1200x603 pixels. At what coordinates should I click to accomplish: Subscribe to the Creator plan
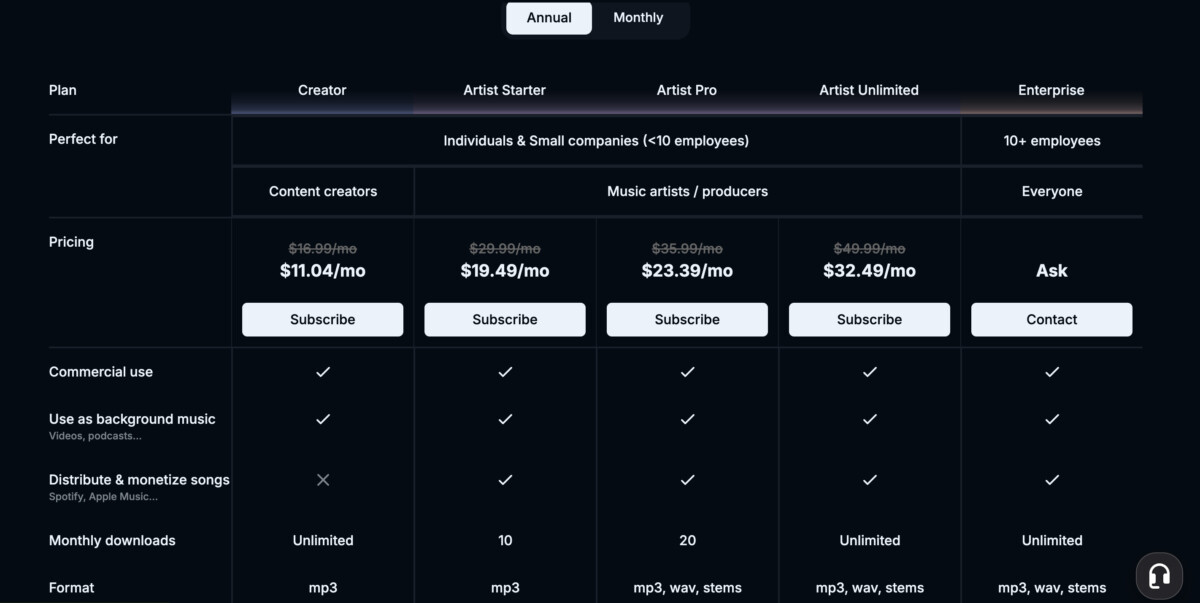323,320
